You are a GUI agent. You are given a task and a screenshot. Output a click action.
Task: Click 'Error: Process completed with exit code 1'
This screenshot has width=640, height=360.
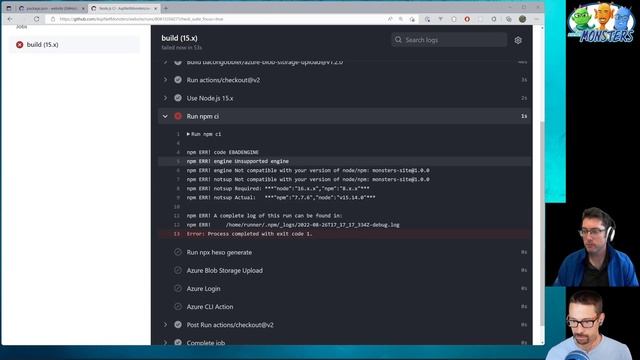249,234
